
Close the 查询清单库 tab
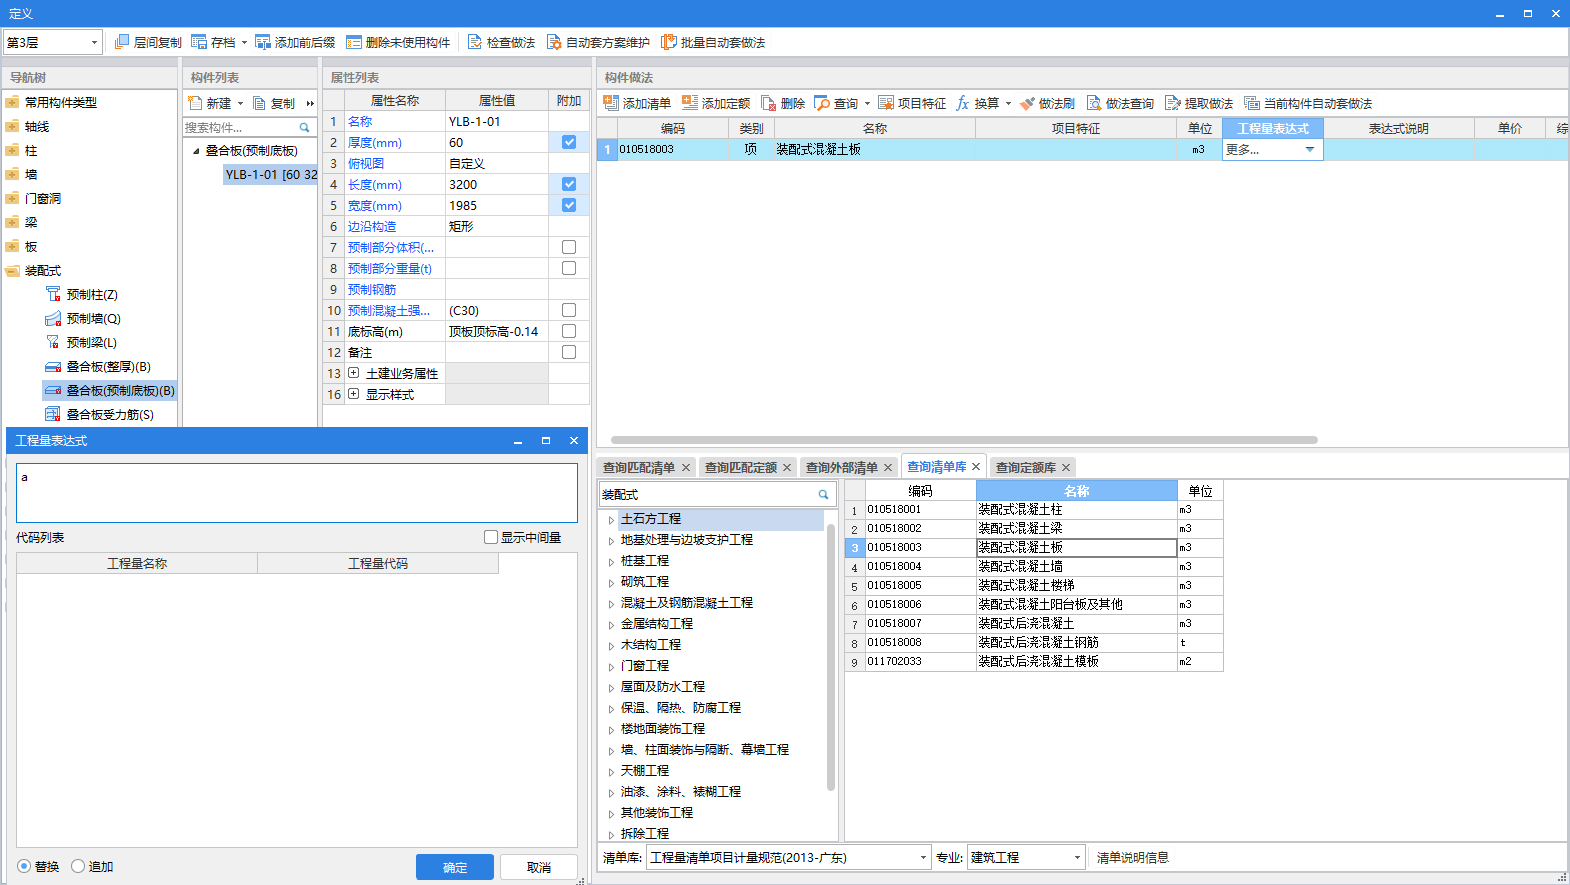pyautogui.click(x=976, y=467)
